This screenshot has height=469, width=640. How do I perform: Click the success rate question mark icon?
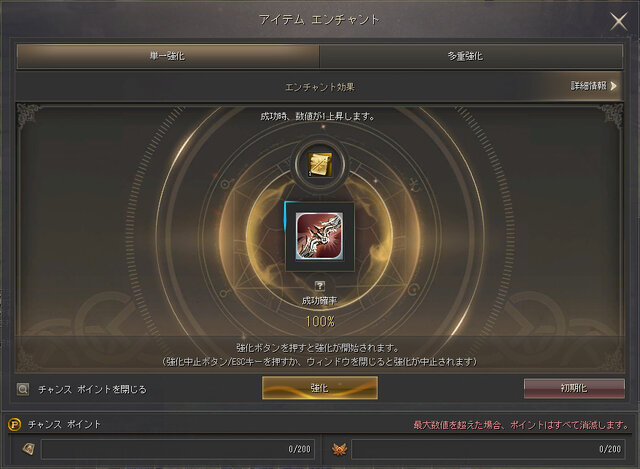320,286
